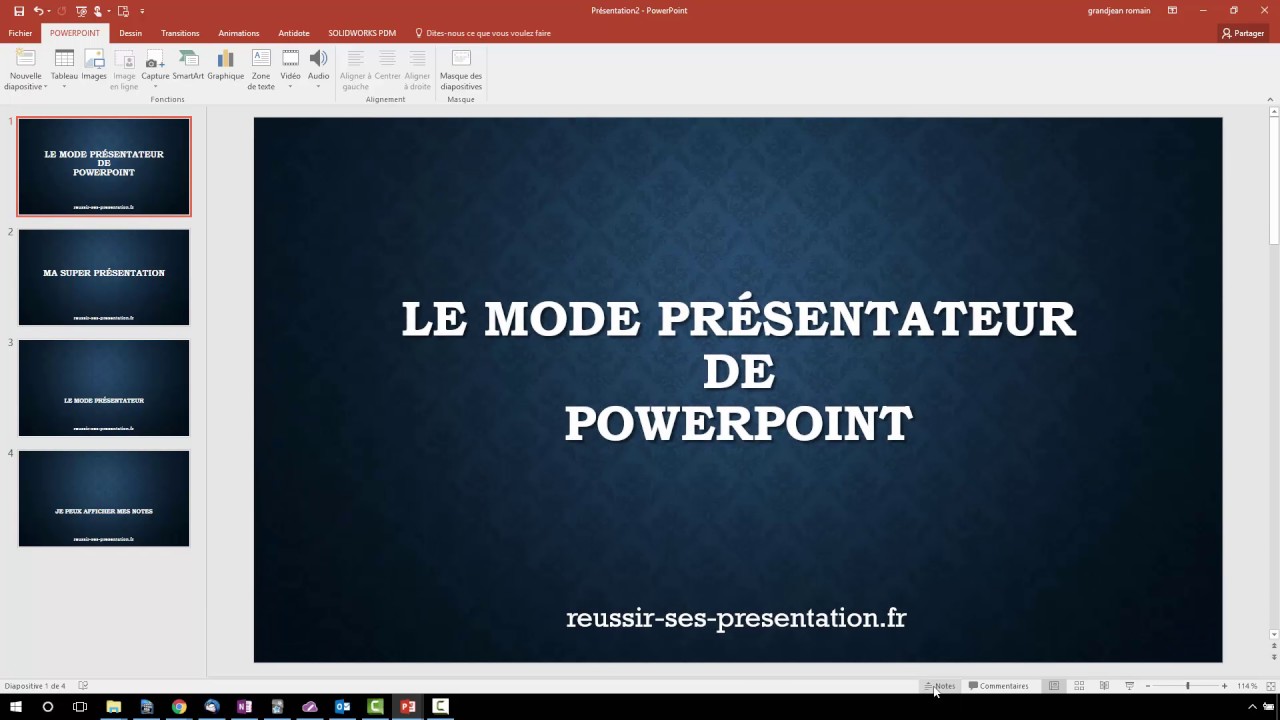Image resolution: width=1280 pixels, height=720 pixels.
Task: Click the Capture screenshot icon
Action: pos(155,58)
